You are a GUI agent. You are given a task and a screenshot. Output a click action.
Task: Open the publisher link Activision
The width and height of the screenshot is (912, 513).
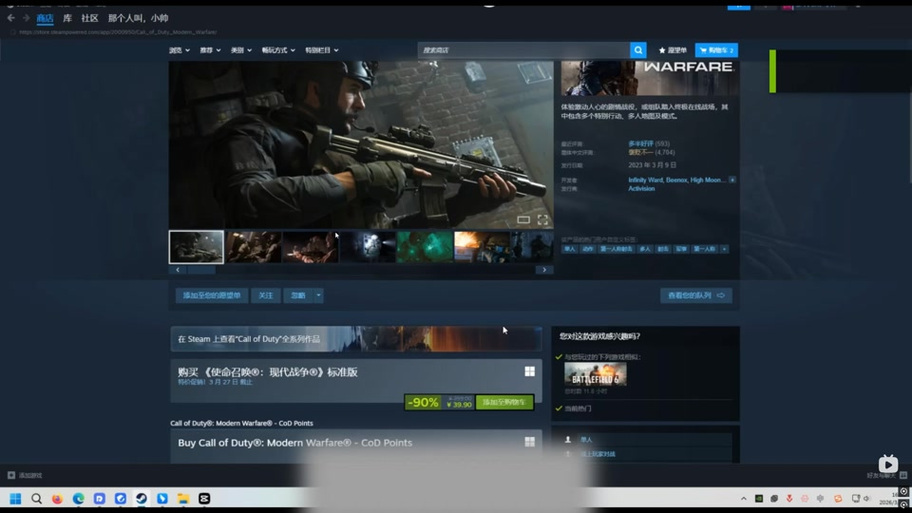(x=642, y=188)
